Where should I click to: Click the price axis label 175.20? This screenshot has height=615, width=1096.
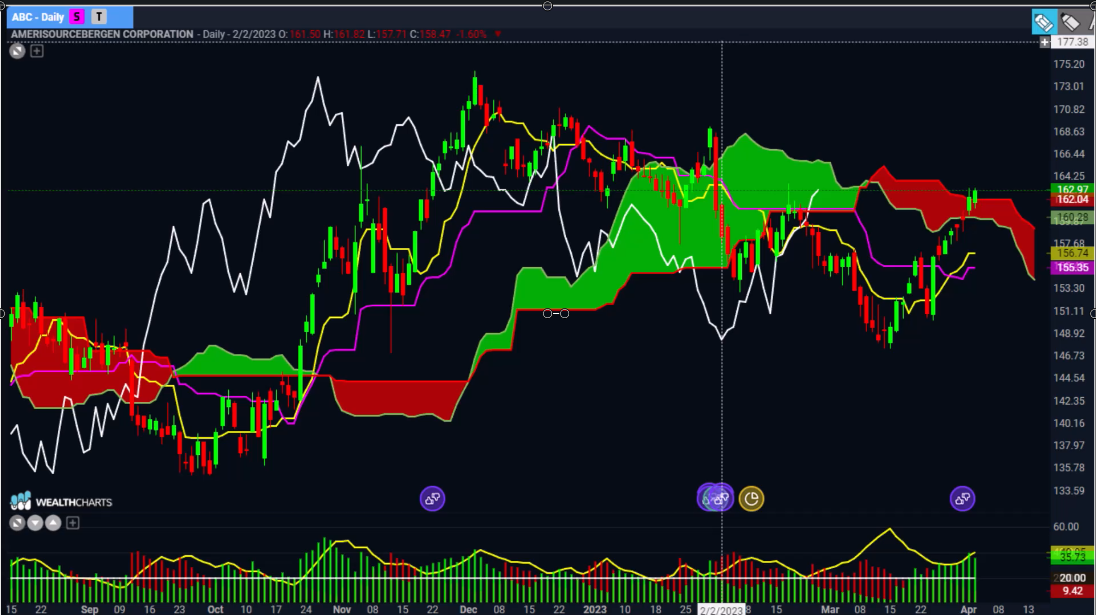pos(1069,64)
